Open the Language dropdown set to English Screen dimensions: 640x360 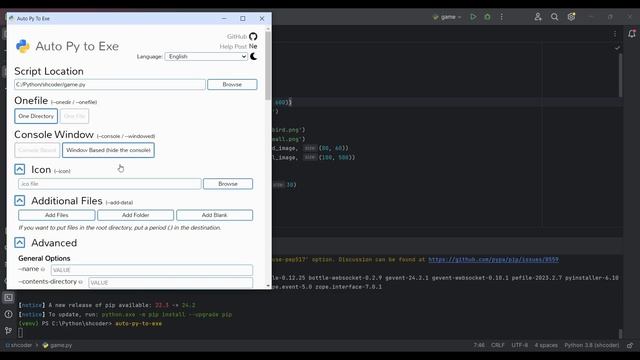pyautogui.click(x=206, y=57)
